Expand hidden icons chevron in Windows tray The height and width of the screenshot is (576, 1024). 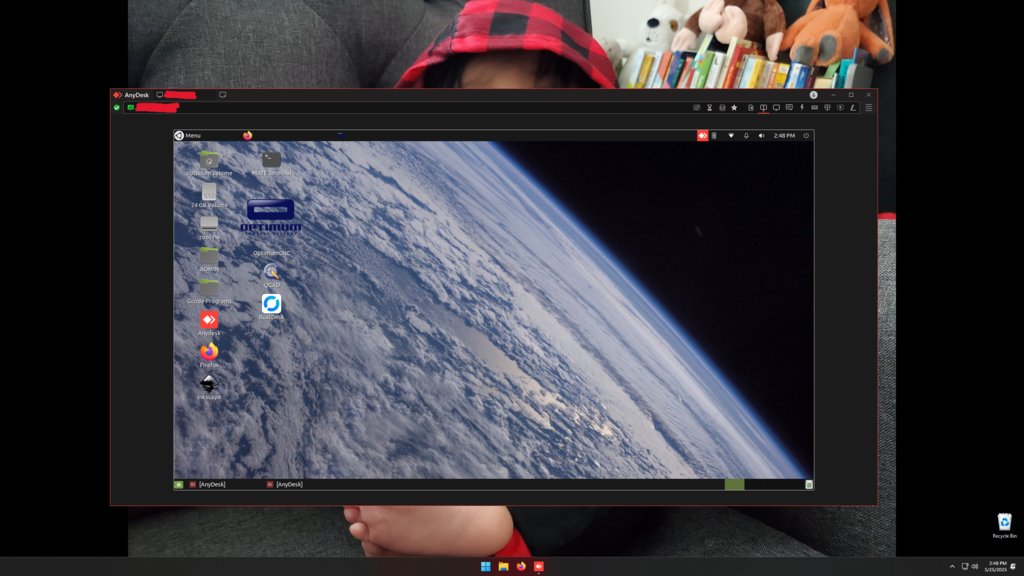[952, 566]
